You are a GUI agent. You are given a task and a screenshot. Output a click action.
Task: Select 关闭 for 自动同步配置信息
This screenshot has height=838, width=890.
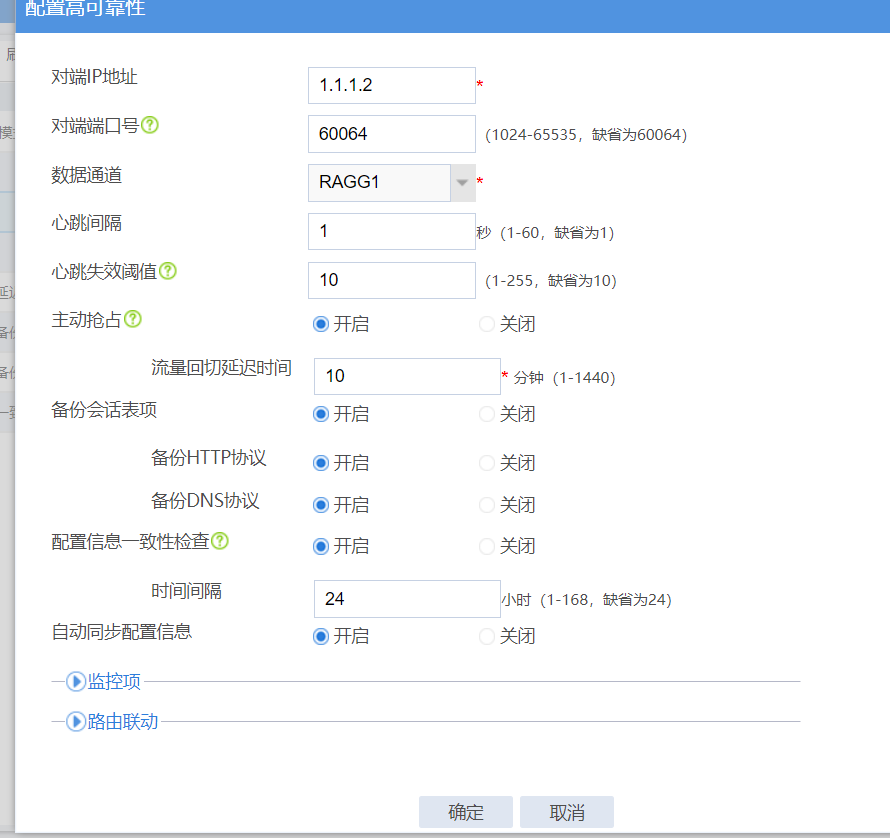486,636
